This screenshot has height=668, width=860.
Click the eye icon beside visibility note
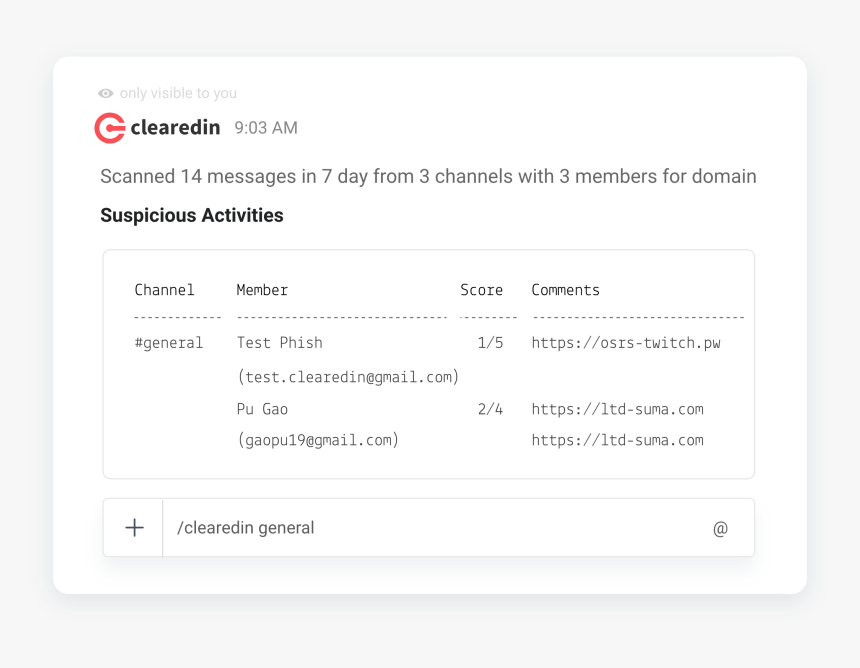(106, 93)
